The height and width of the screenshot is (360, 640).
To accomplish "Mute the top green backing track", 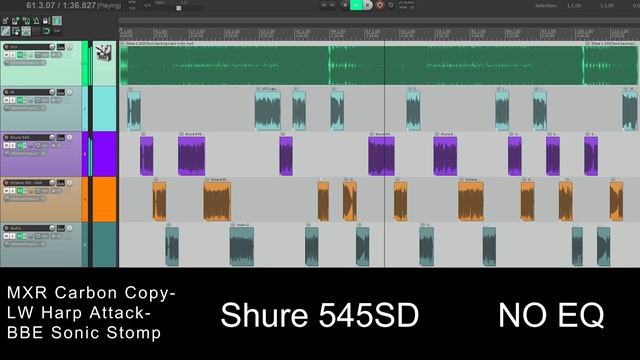I will (6, 55).
